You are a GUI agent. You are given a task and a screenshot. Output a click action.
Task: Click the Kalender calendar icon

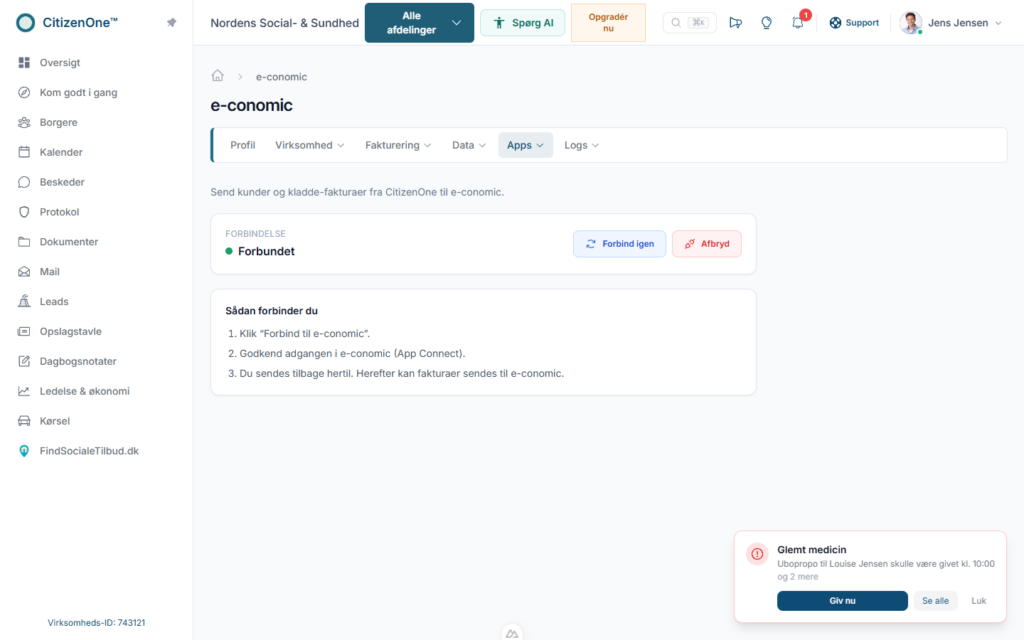point(24,152)
